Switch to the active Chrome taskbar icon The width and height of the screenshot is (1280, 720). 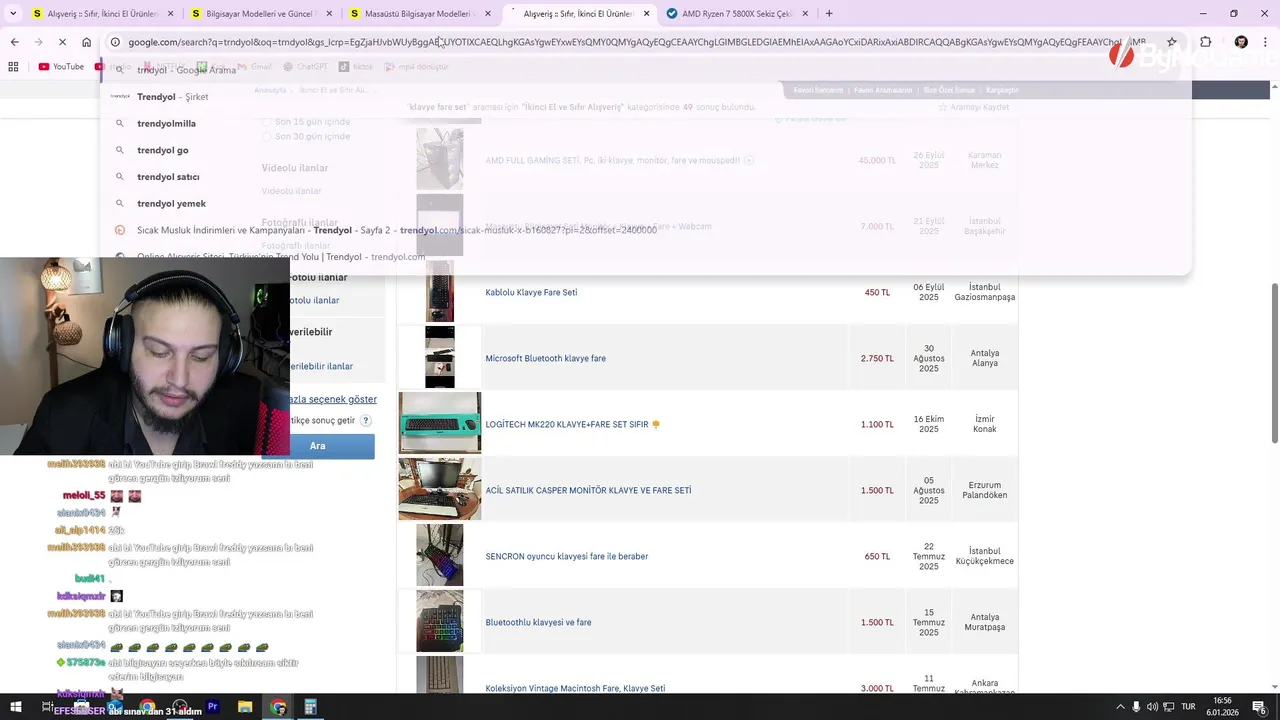coord(278,707)
